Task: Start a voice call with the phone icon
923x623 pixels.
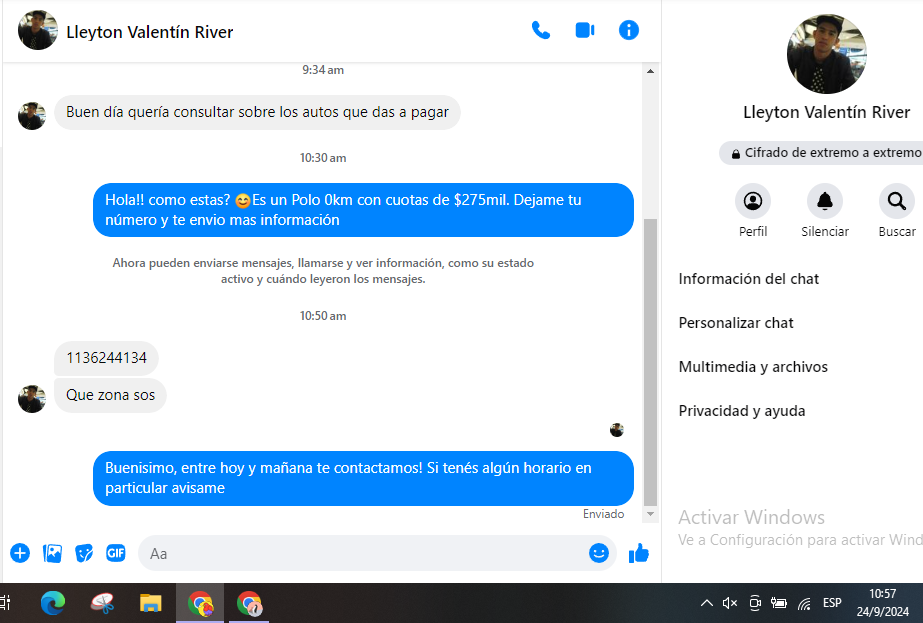Action: pyautogui.click(x=541, y=30)
